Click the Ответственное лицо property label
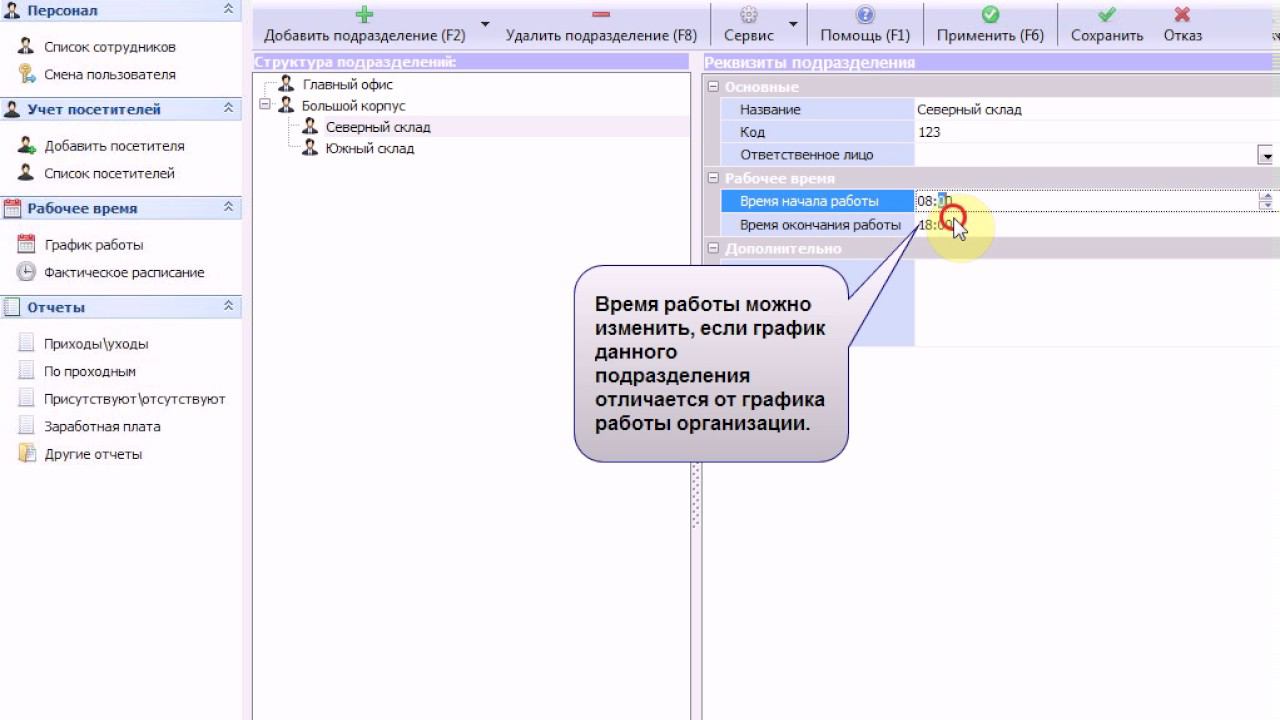The image size is (1280, 720). tap(806, 155)
